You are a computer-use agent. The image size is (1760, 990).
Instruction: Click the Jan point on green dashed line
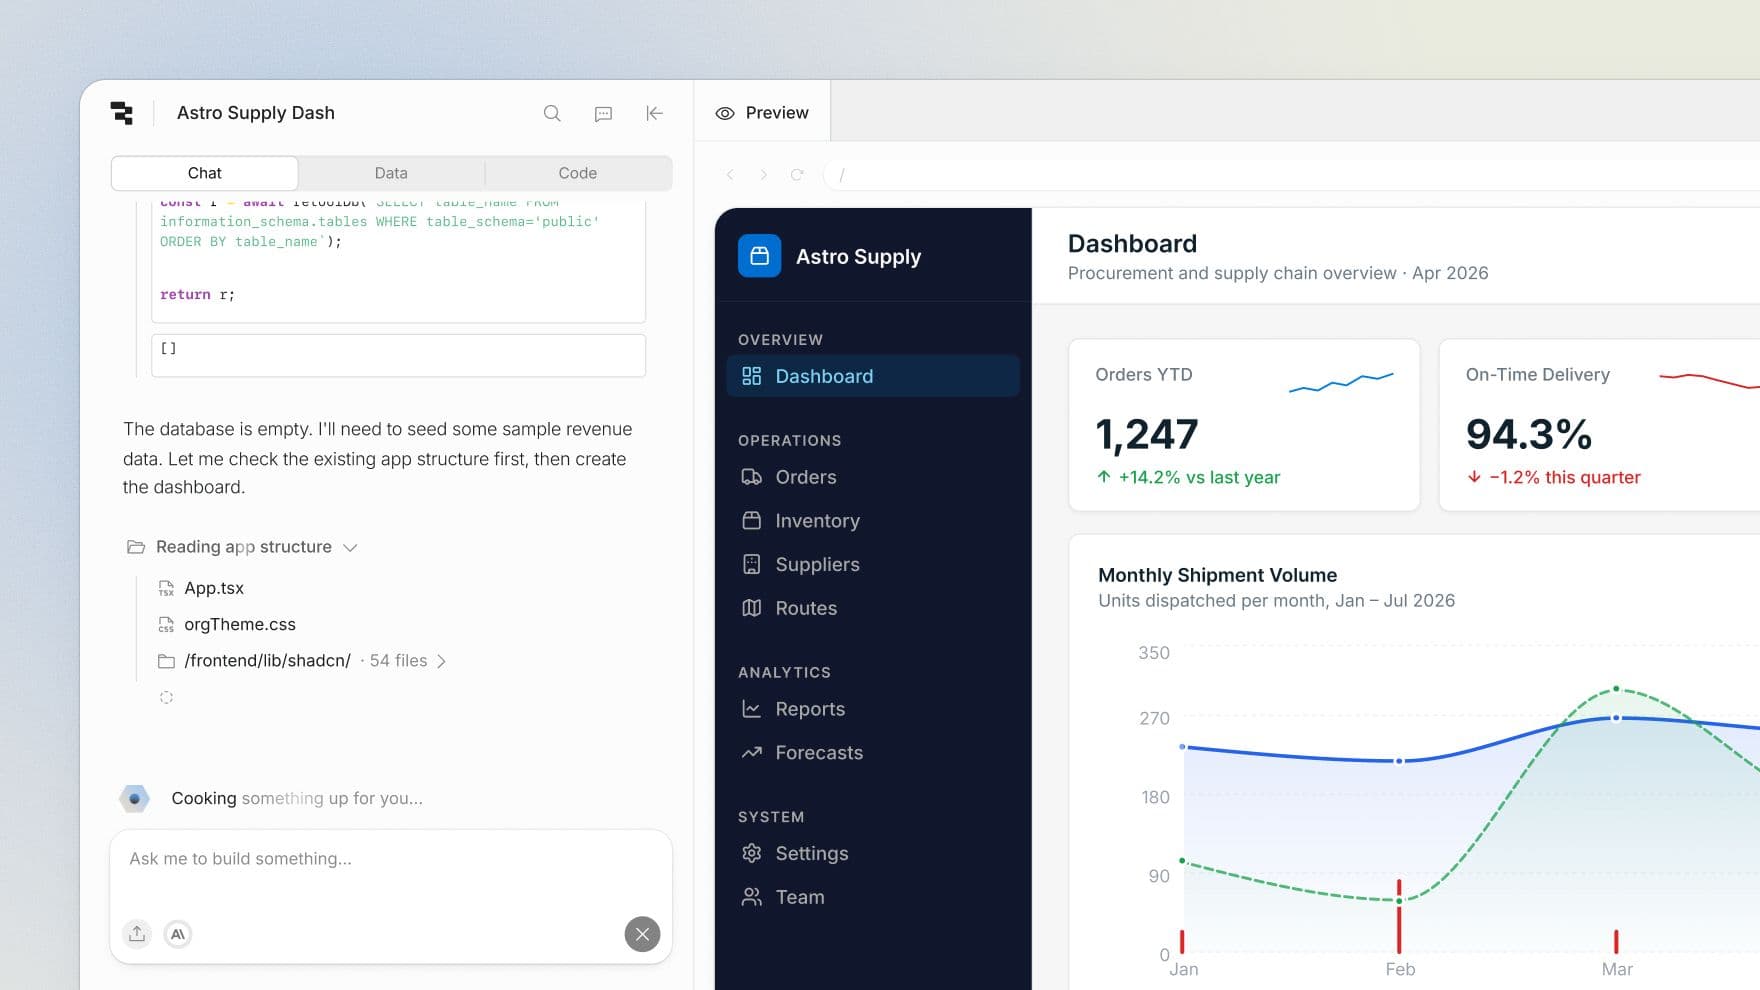point(1182,860)
